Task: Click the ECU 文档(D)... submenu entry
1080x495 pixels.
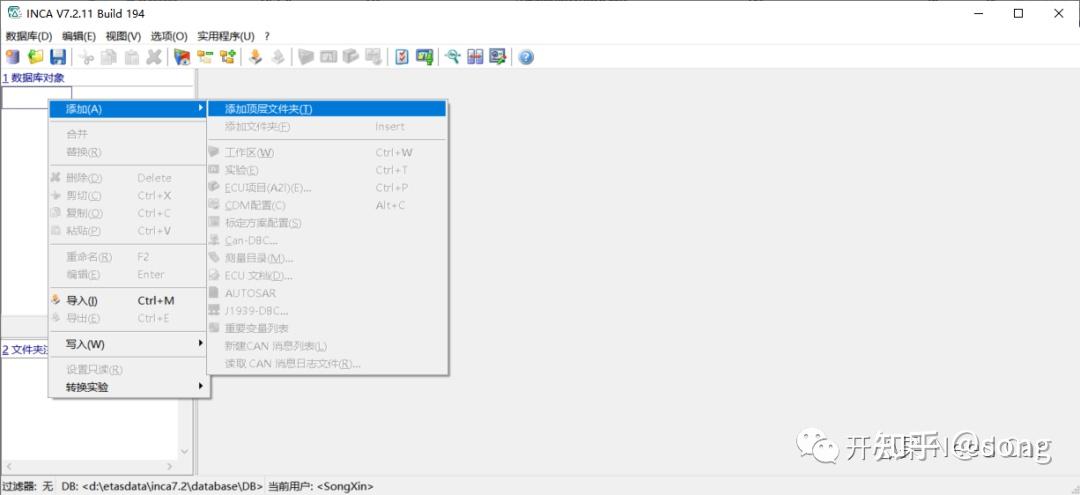Action: click(326, 275)
